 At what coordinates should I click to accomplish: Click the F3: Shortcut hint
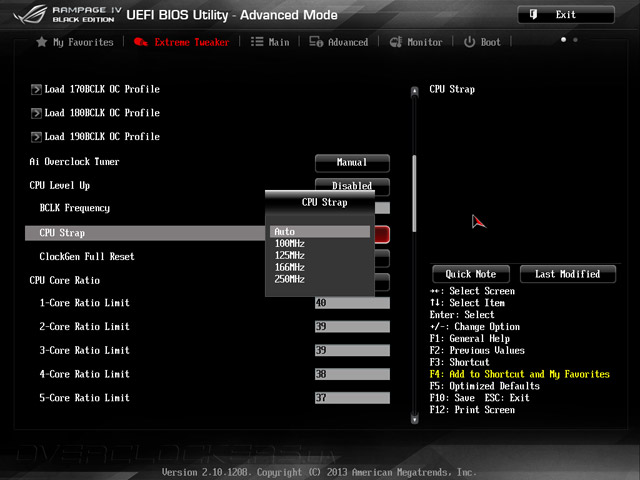point(459,362)
